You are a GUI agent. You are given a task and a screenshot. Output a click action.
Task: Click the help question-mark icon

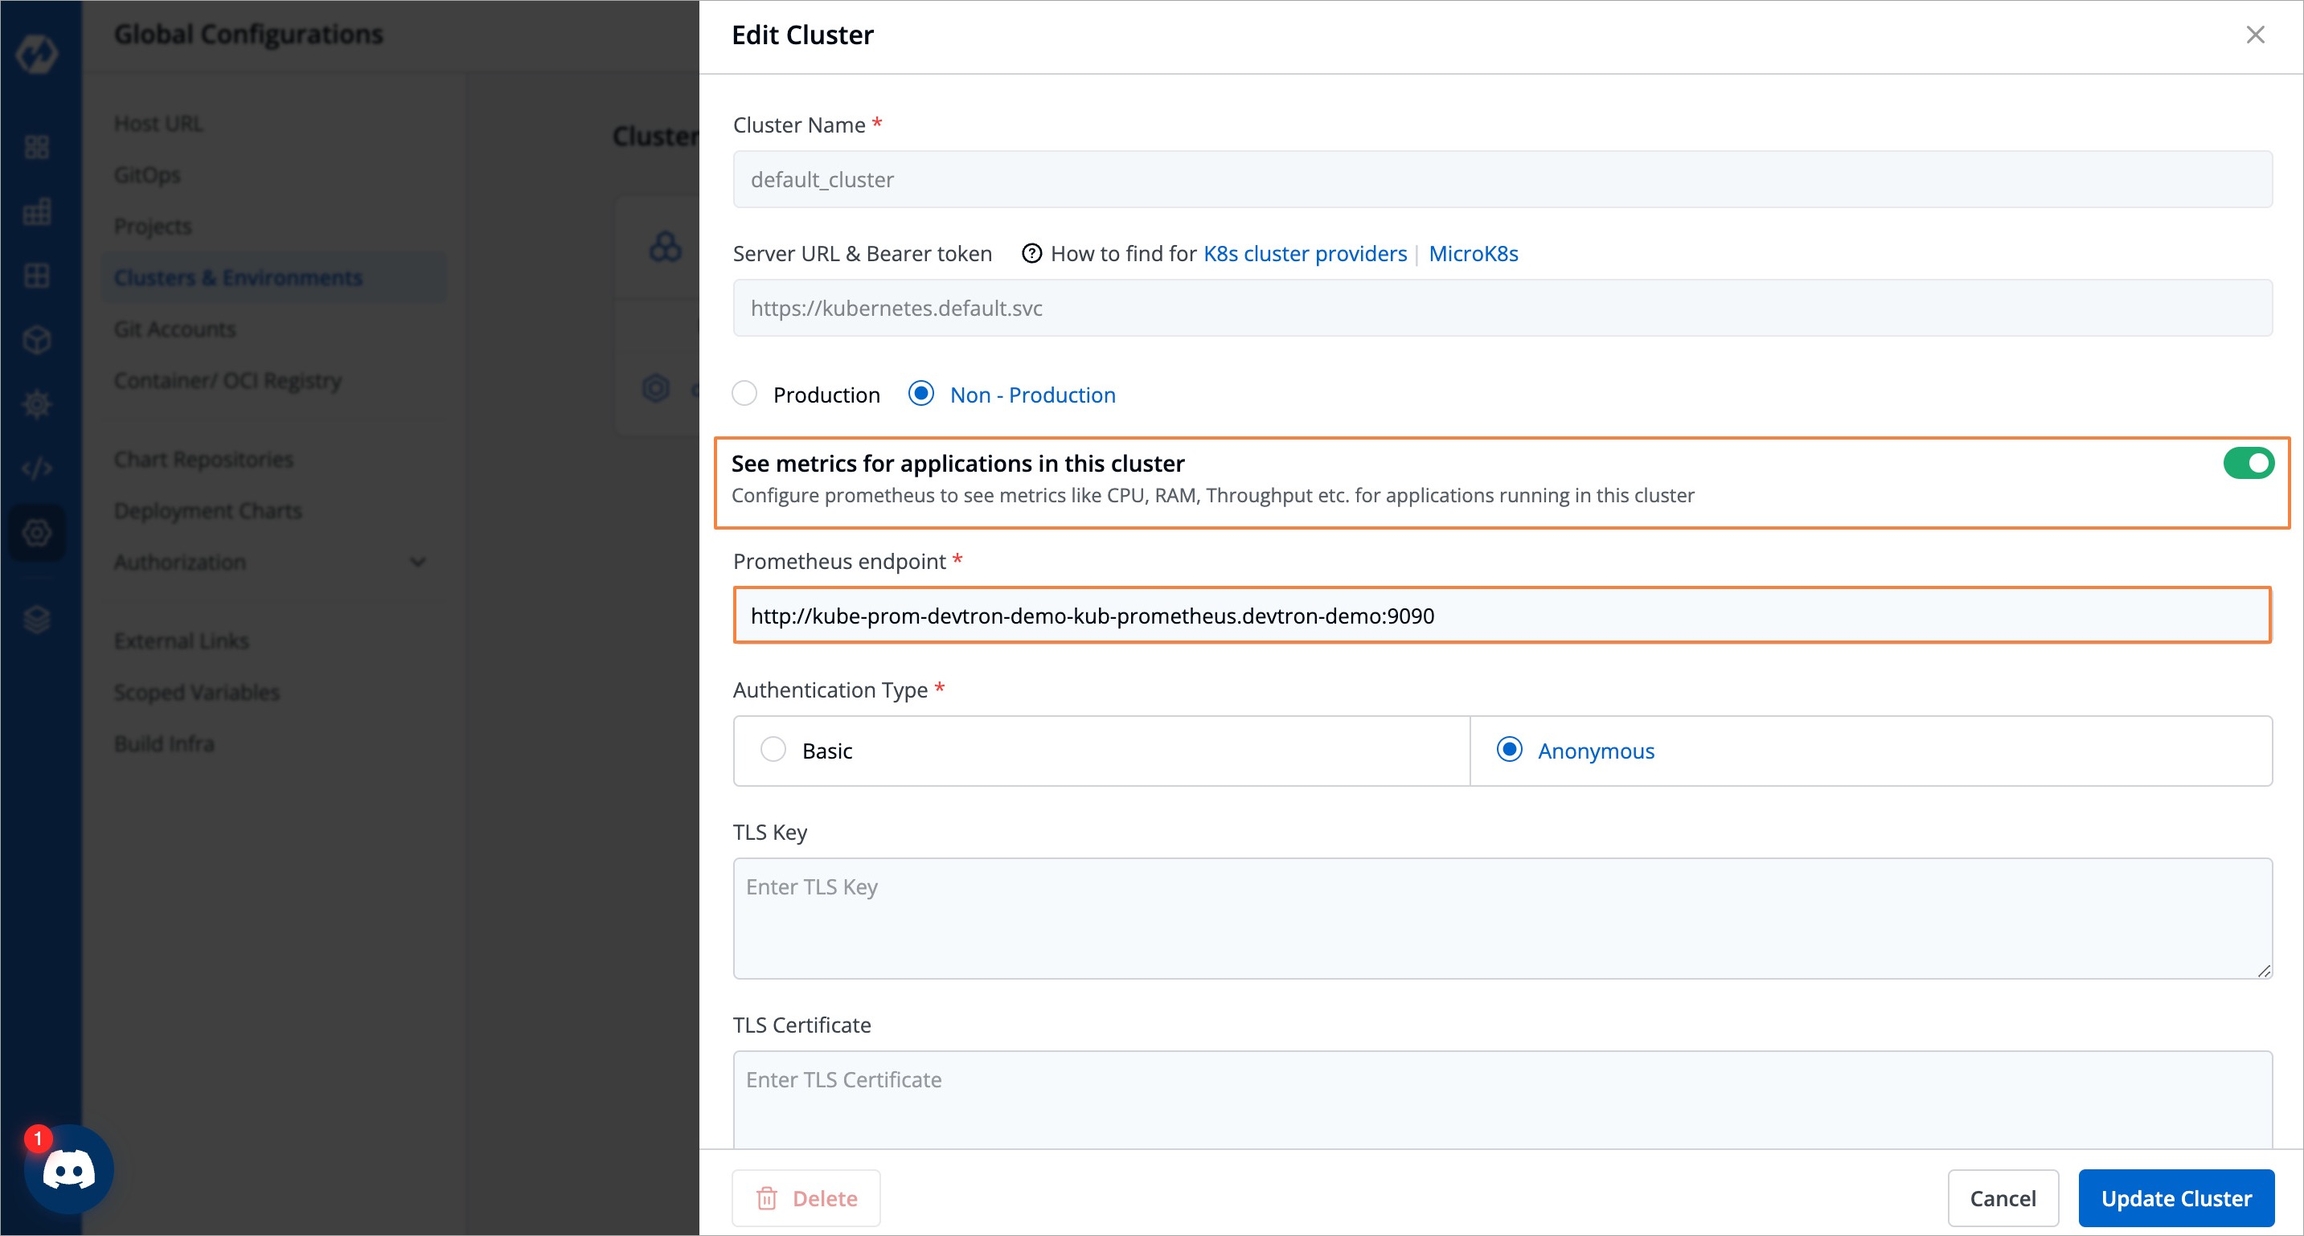[x=1031, y=254]
